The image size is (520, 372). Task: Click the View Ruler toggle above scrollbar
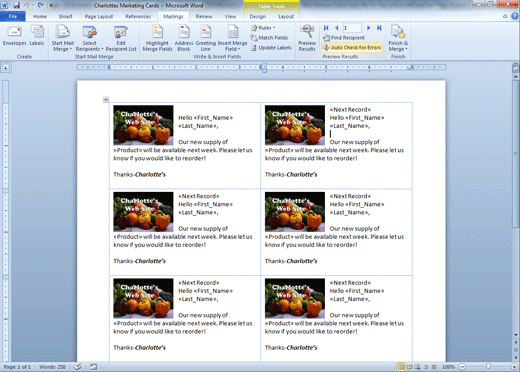[x=516, y=68]
